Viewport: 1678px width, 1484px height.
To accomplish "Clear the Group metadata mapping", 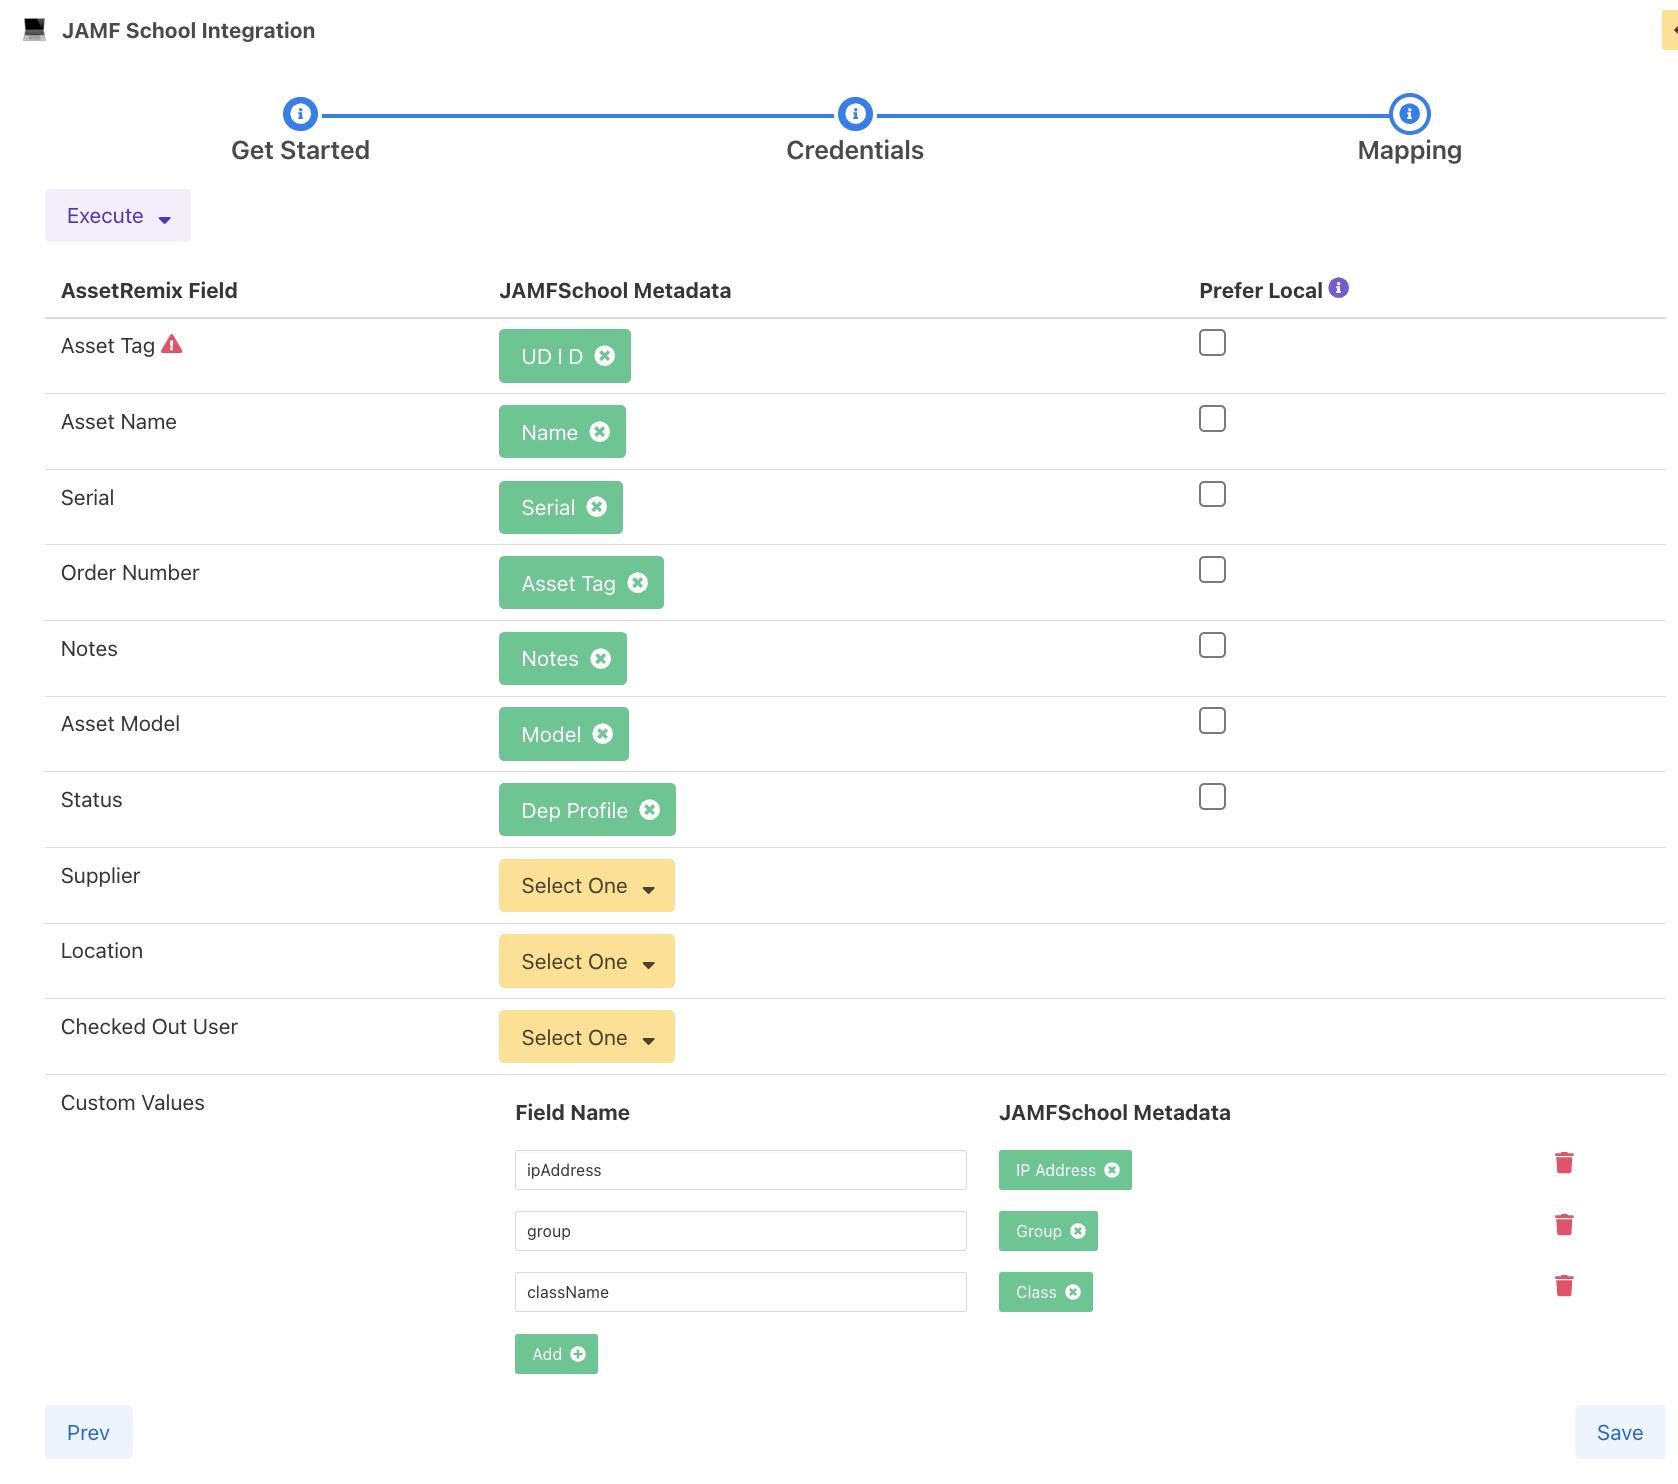I will click(x=1078, y=1231).
